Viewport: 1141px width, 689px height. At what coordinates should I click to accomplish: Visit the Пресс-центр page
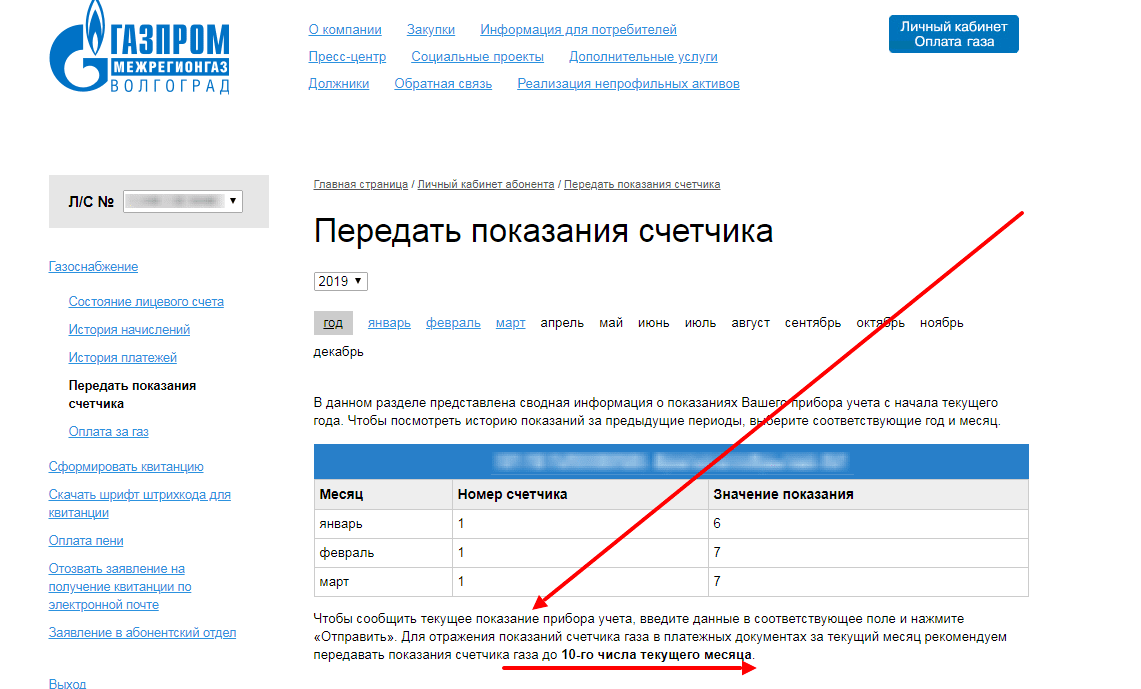(347, 57)
